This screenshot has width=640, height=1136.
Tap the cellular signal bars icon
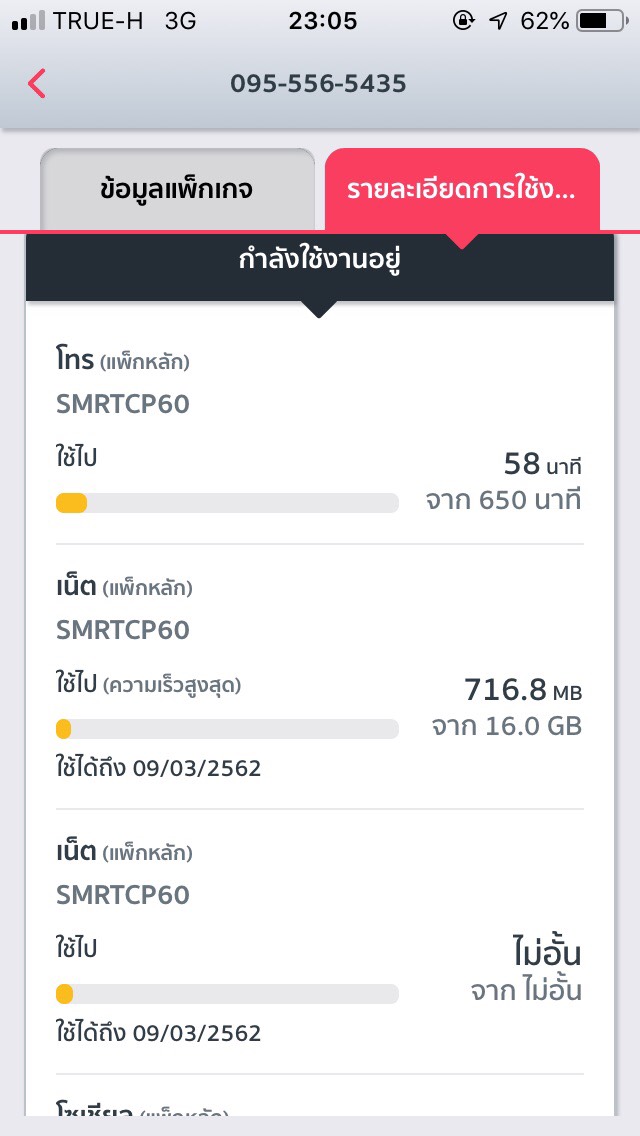pos(28,21)
